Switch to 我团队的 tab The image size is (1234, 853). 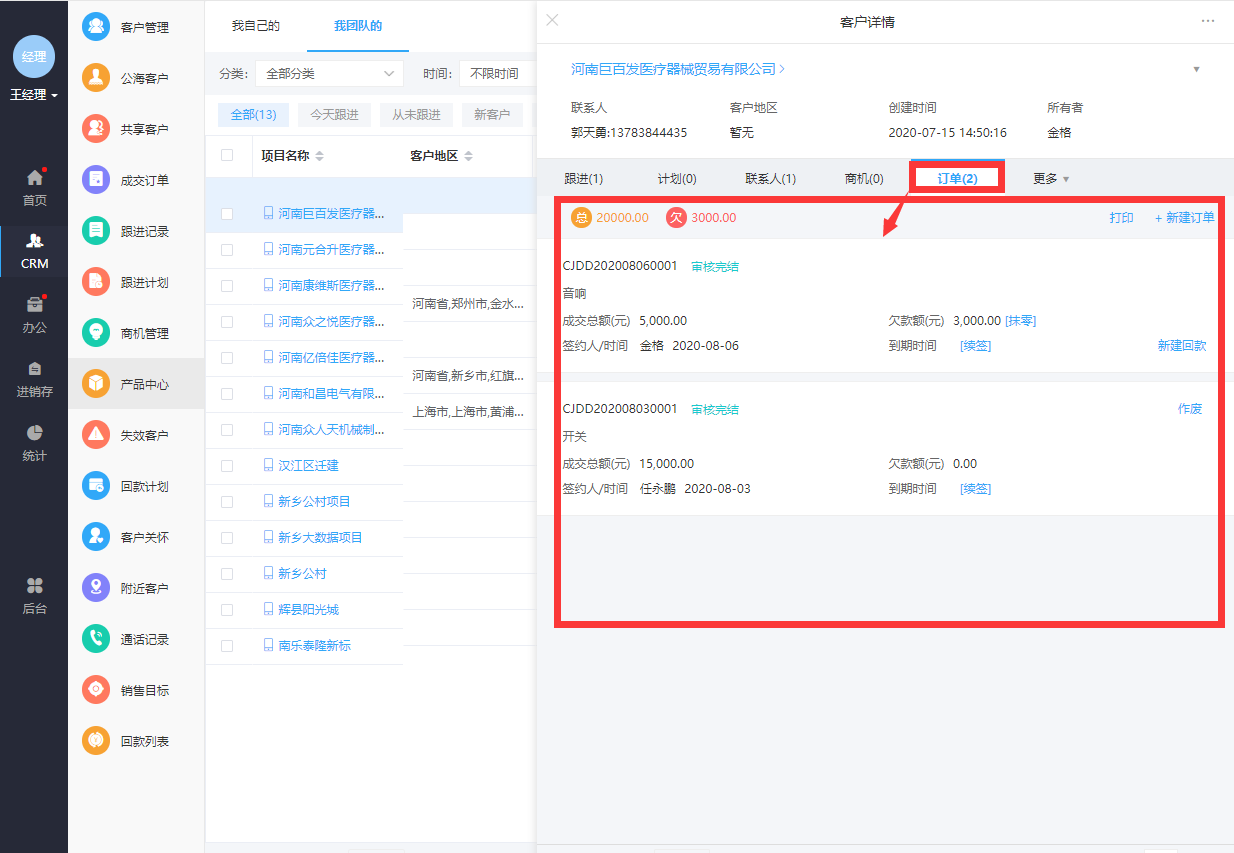(x=358, y=26)
